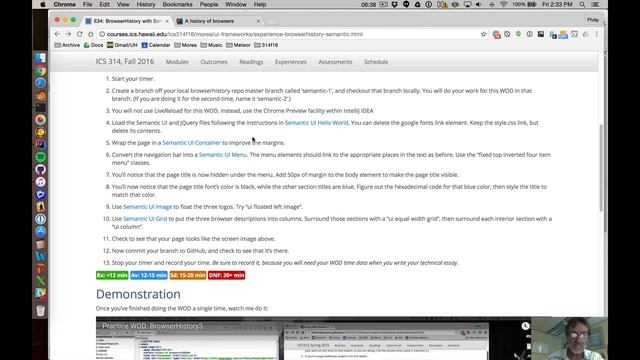The width and height of the screenshot is (640, 360).
Task: Click the red 'DNF: 20+ min' badge
Action: pyautogui.click(x=227, y=275)
